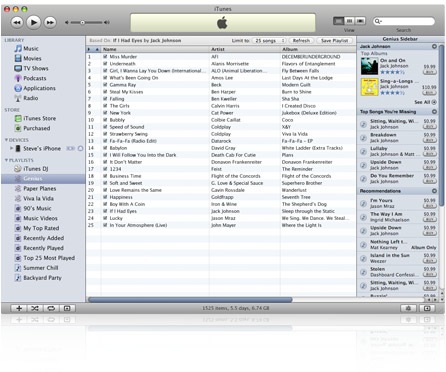Uncheck Steal My Kisses checkbox
The width and height of the screenshot is (446, 372).
coord(105,92)
